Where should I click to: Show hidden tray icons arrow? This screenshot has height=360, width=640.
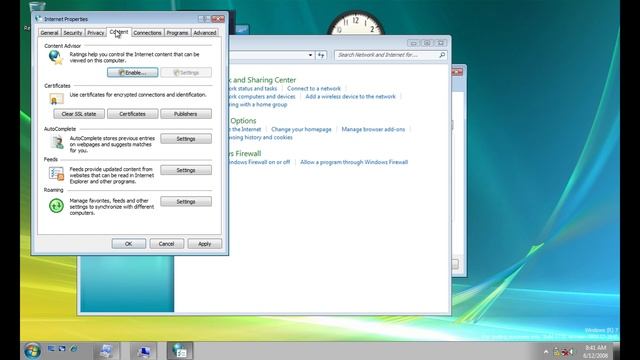pyautogui.click(x=546, y=351)
